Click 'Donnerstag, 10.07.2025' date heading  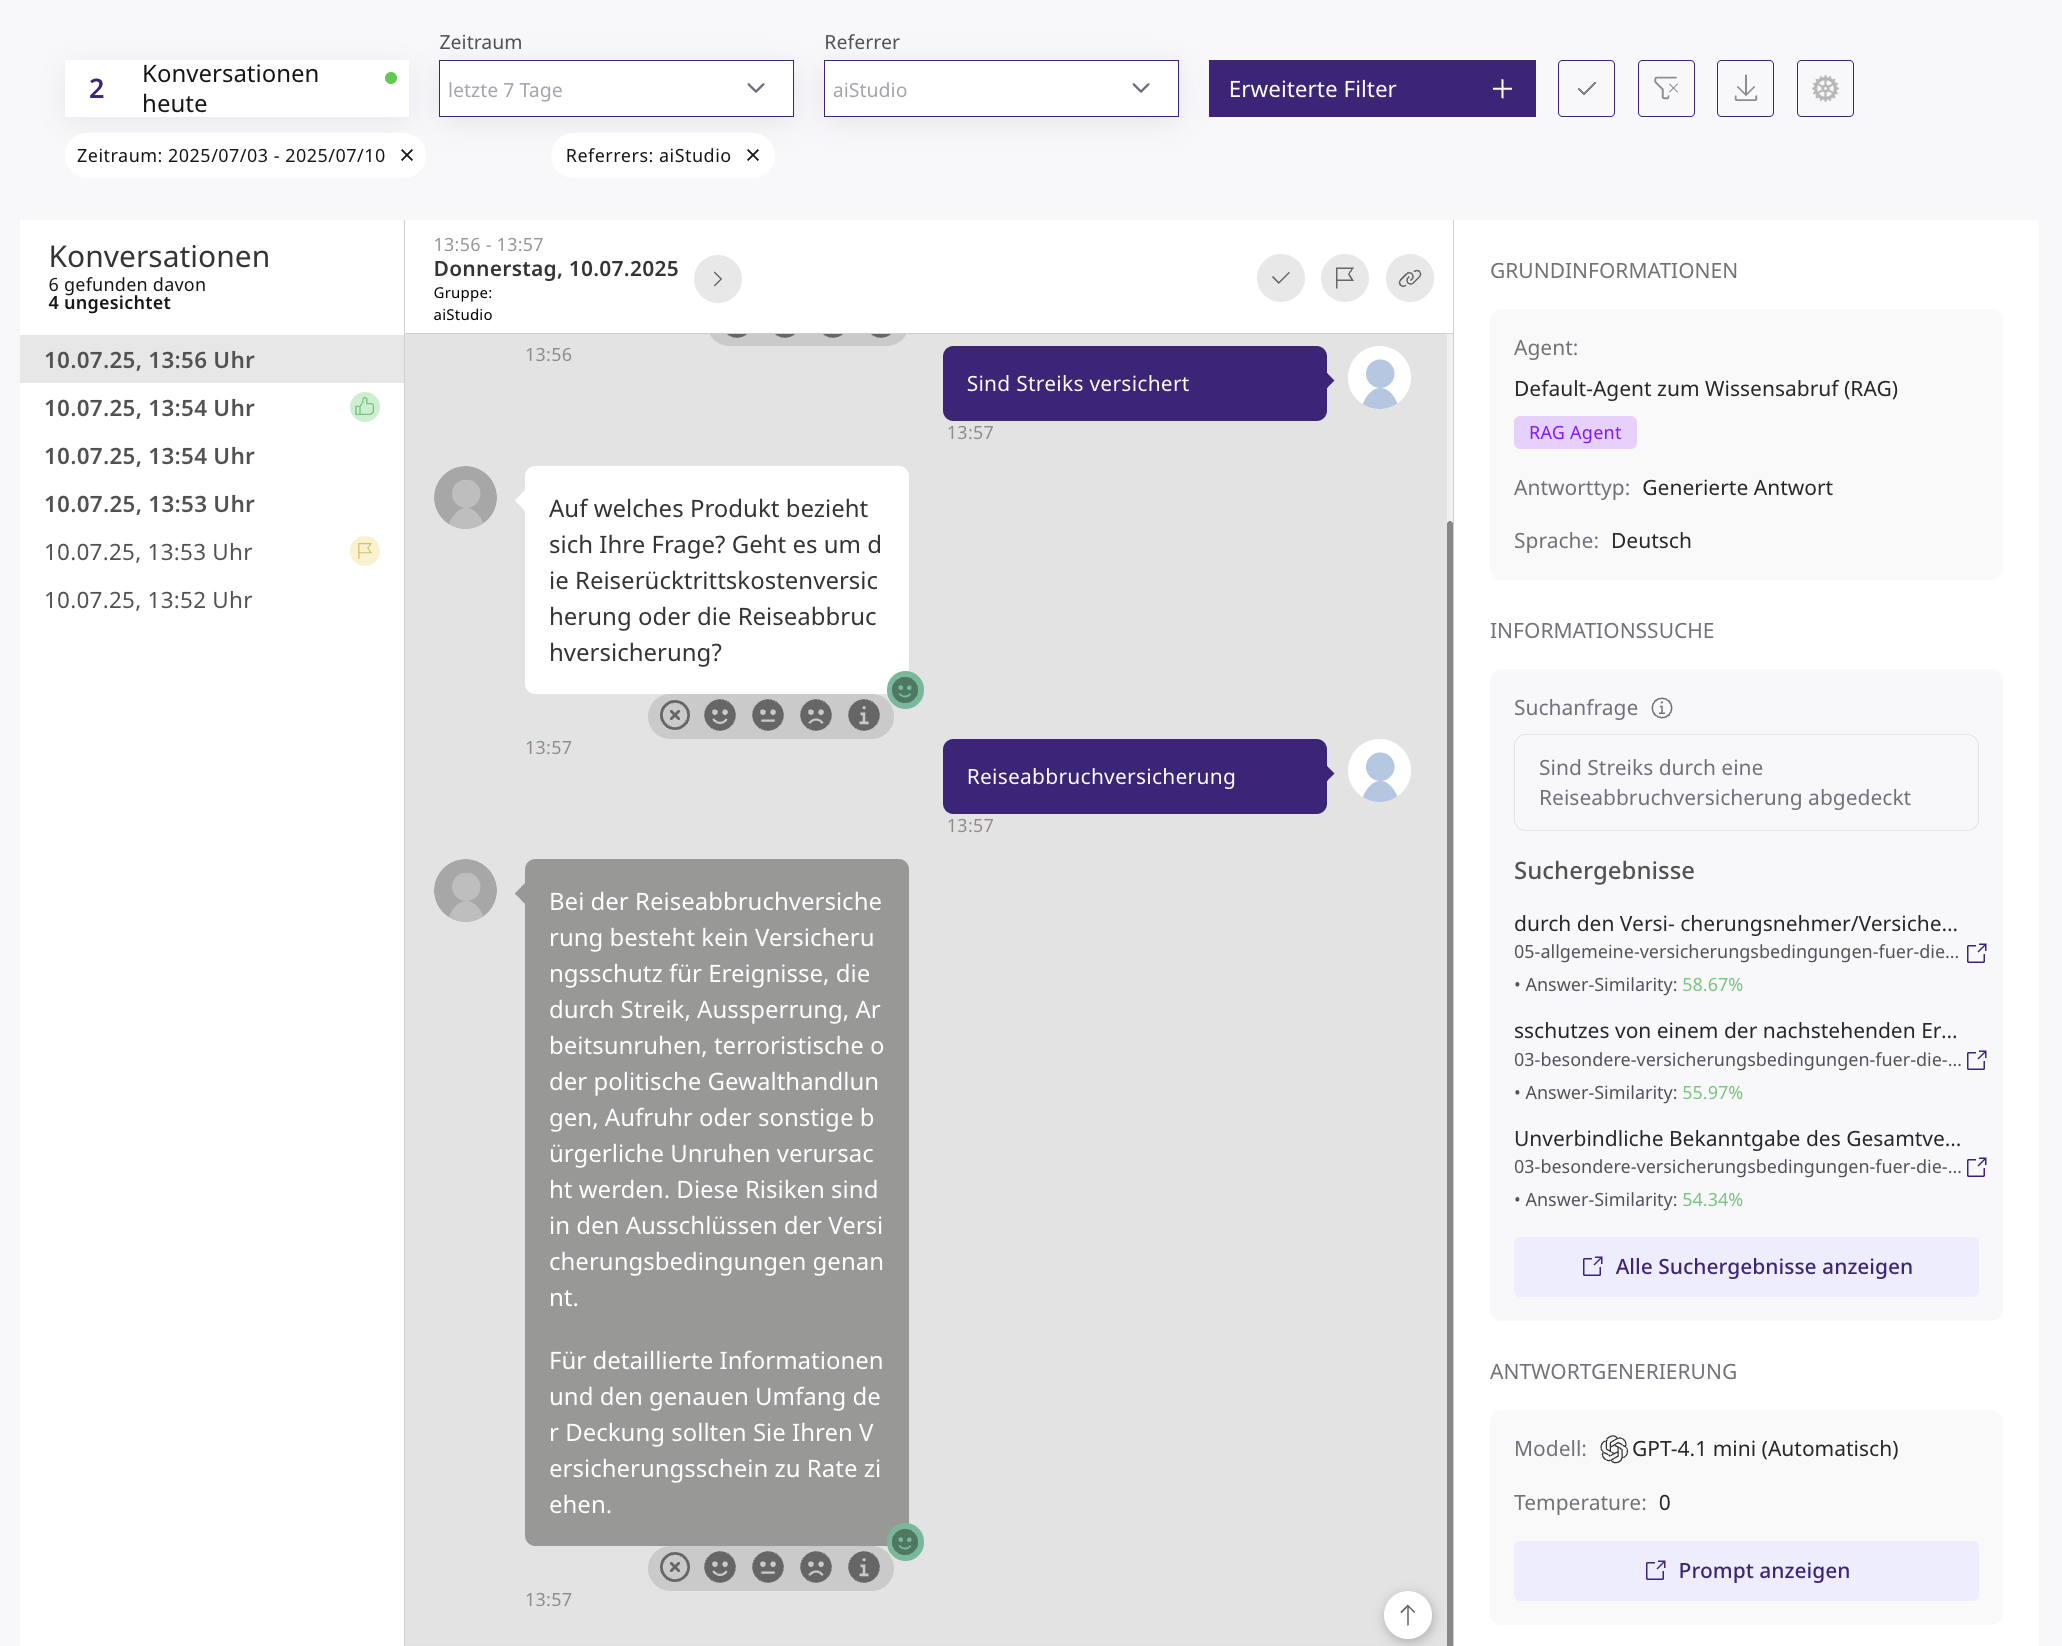(x=556, y=269)
